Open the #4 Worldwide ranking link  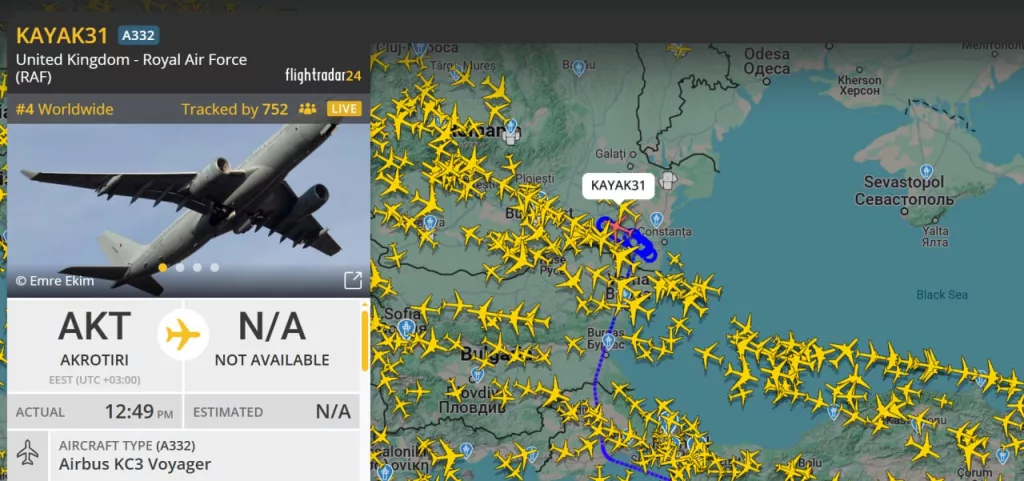point(65,109)
